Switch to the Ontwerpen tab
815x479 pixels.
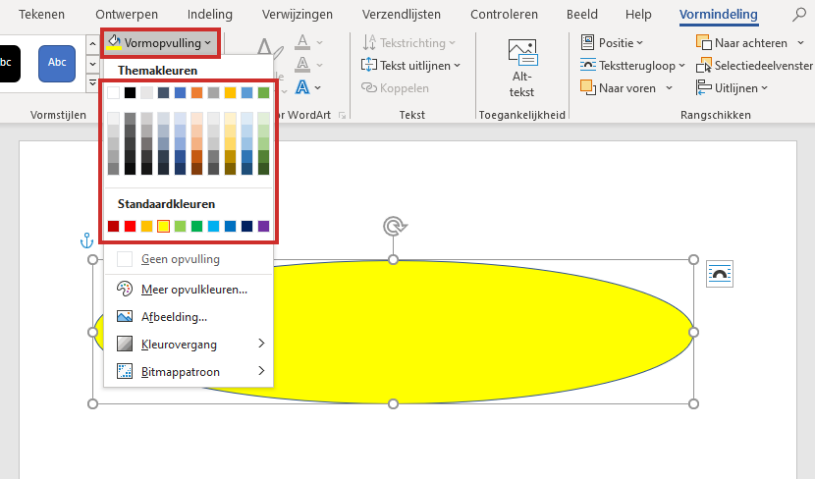point(126,15)
